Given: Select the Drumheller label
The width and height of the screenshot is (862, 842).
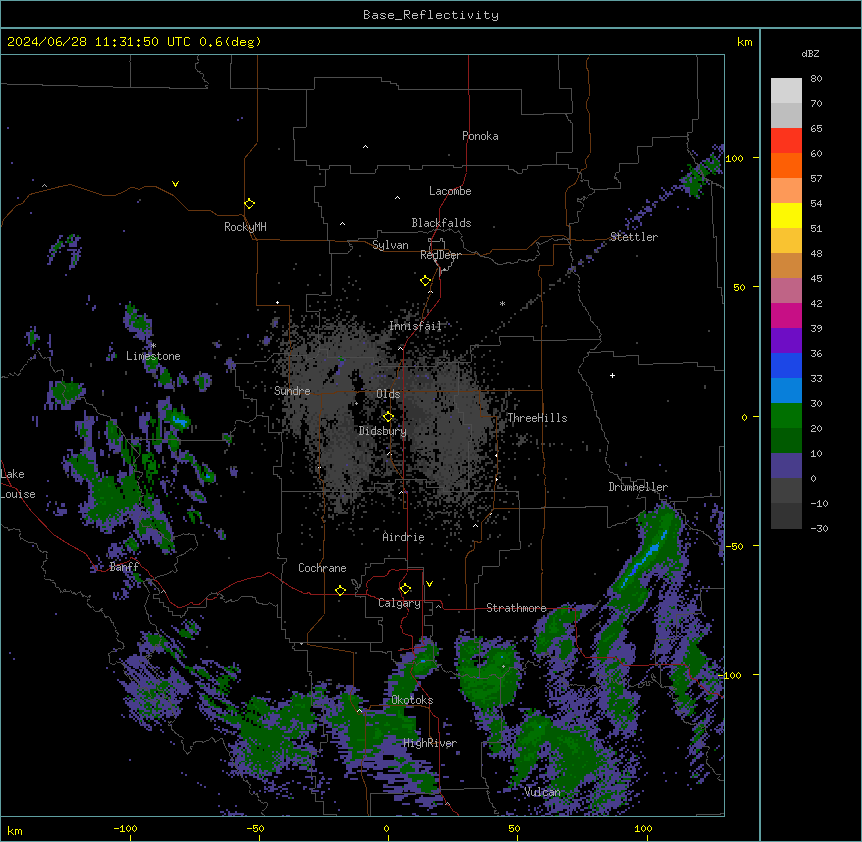Looking at the screenshot, I should click(638, 487).
